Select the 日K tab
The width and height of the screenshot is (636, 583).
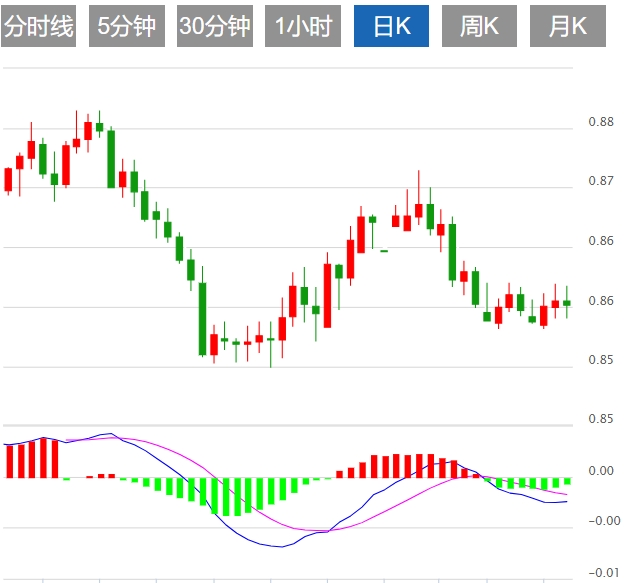391,26
